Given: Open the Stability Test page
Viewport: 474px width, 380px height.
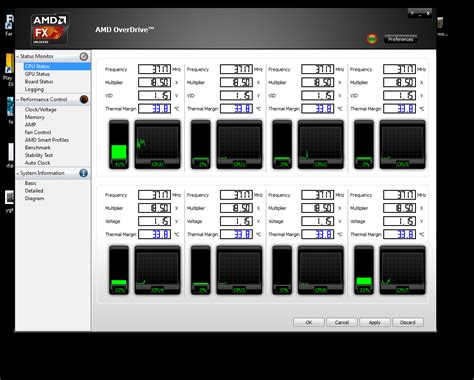Looking at the screenshot, I should point(39,155).
